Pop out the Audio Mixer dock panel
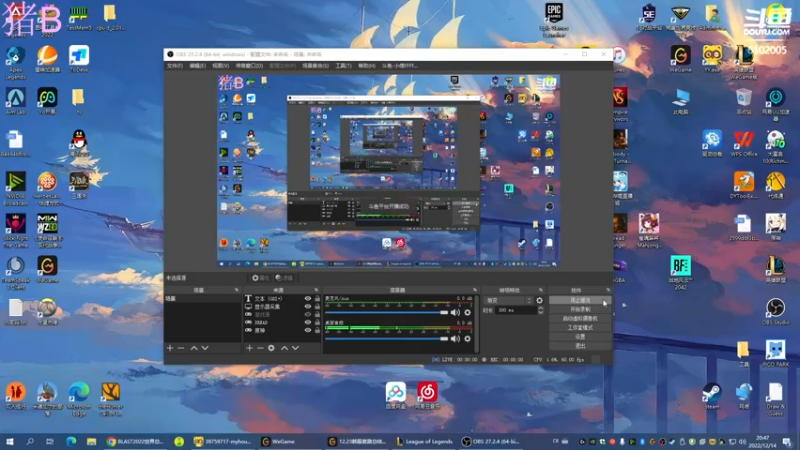 474,290
